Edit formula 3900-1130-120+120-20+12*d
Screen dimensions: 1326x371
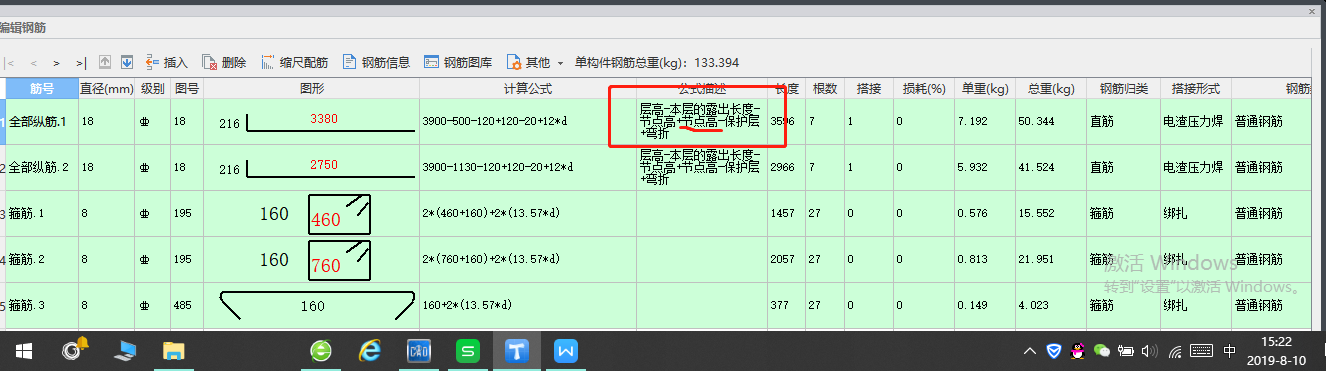tap(528, 168)
